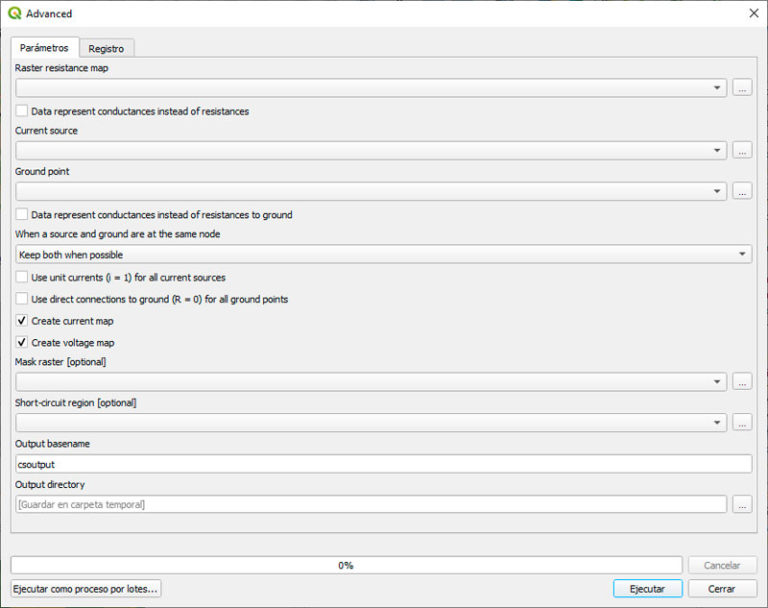Image resolution: width=768 pixels, height=608 pixels.
Task: Open Ground point dropdown
Action: click(371, 191)
